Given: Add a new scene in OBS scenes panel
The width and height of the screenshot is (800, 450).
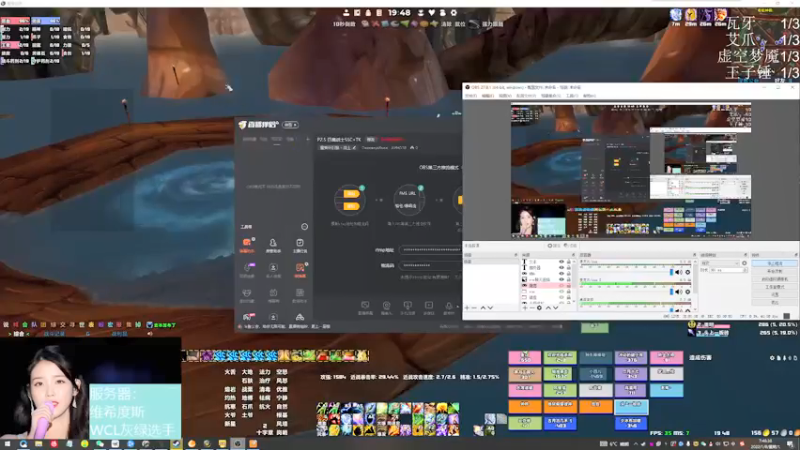Looking at the screenshot, I should pos(467,308).
